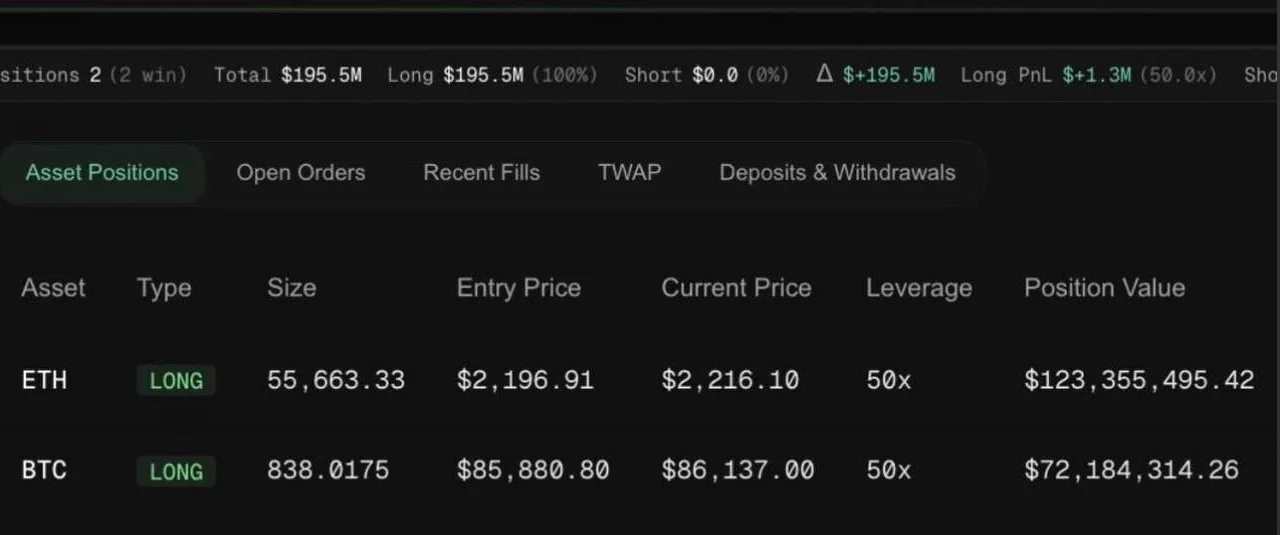The height and width of the screenshot is (535, 1280).
Task: Click the LONG badge in the ETH row
Action: [x=176, y=380]
